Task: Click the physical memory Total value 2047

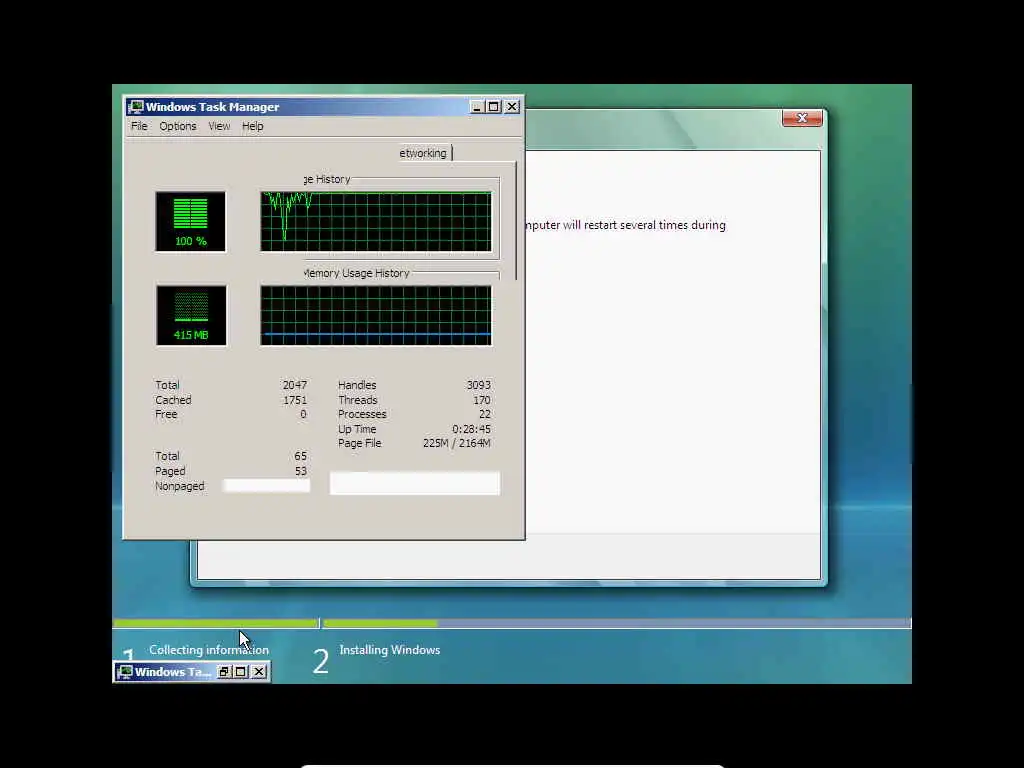Action: point(295,385)
